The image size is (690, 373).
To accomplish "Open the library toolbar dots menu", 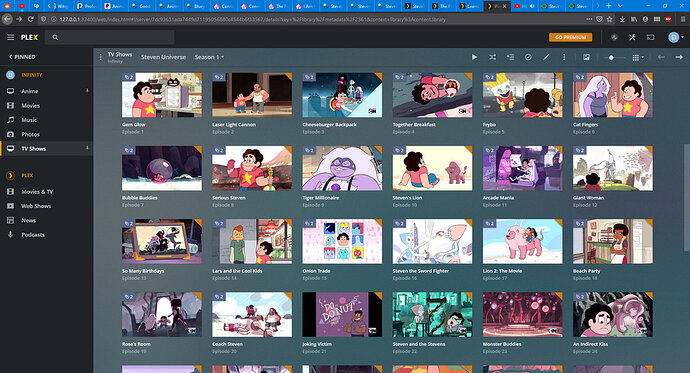I will tap(100, 57).
